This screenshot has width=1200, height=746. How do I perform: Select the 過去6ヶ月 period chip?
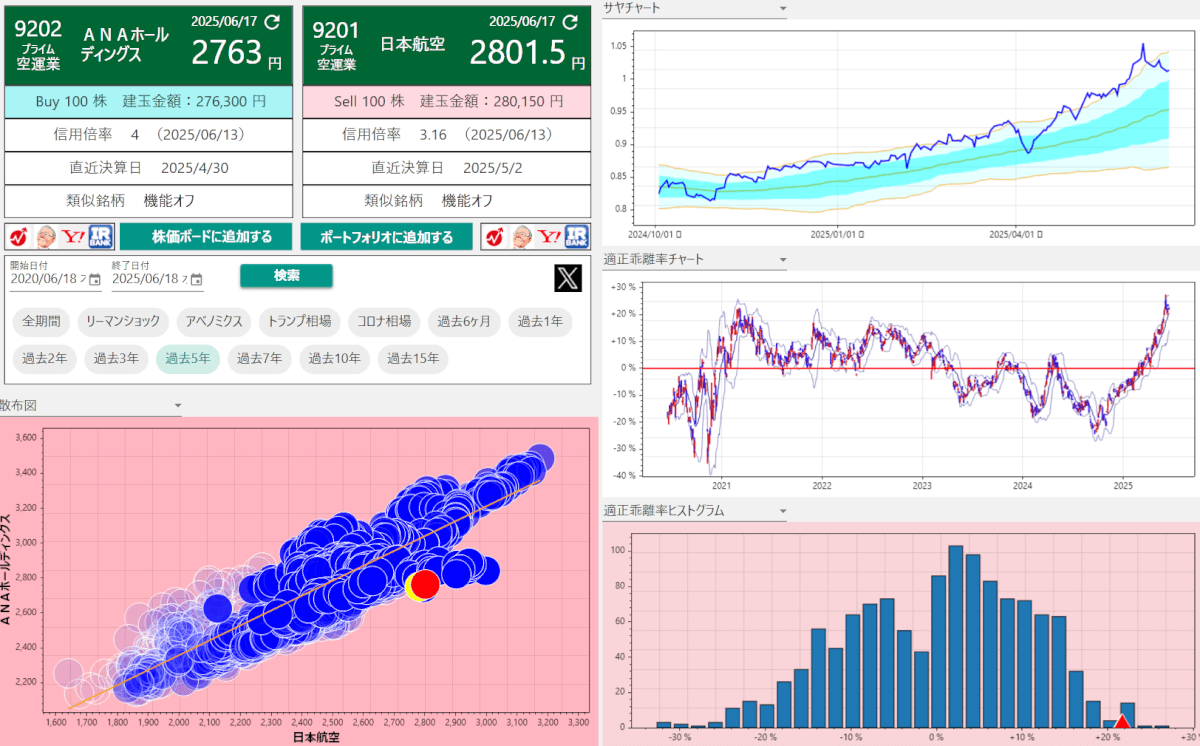pyautogui.click(x=465, y=322)
